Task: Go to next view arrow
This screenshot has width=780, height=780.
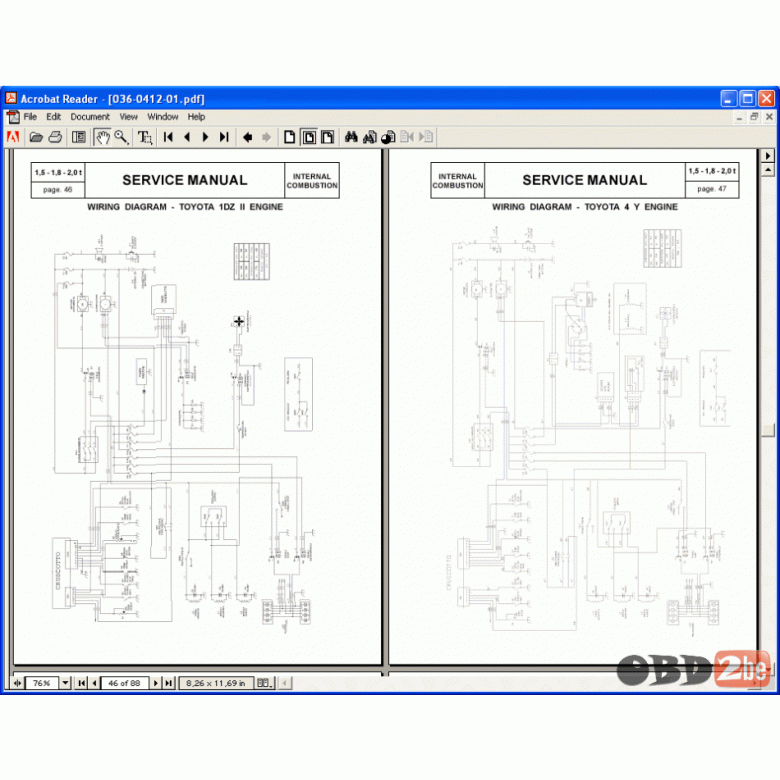Action: 267,137
